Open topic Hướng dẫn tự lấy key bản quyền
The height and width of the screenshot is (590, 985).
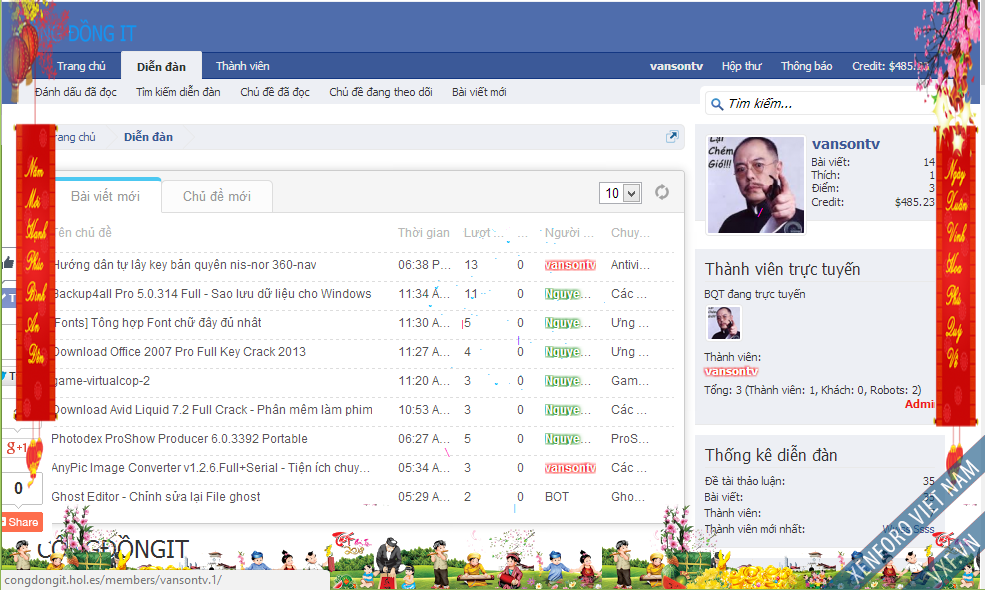184,265
